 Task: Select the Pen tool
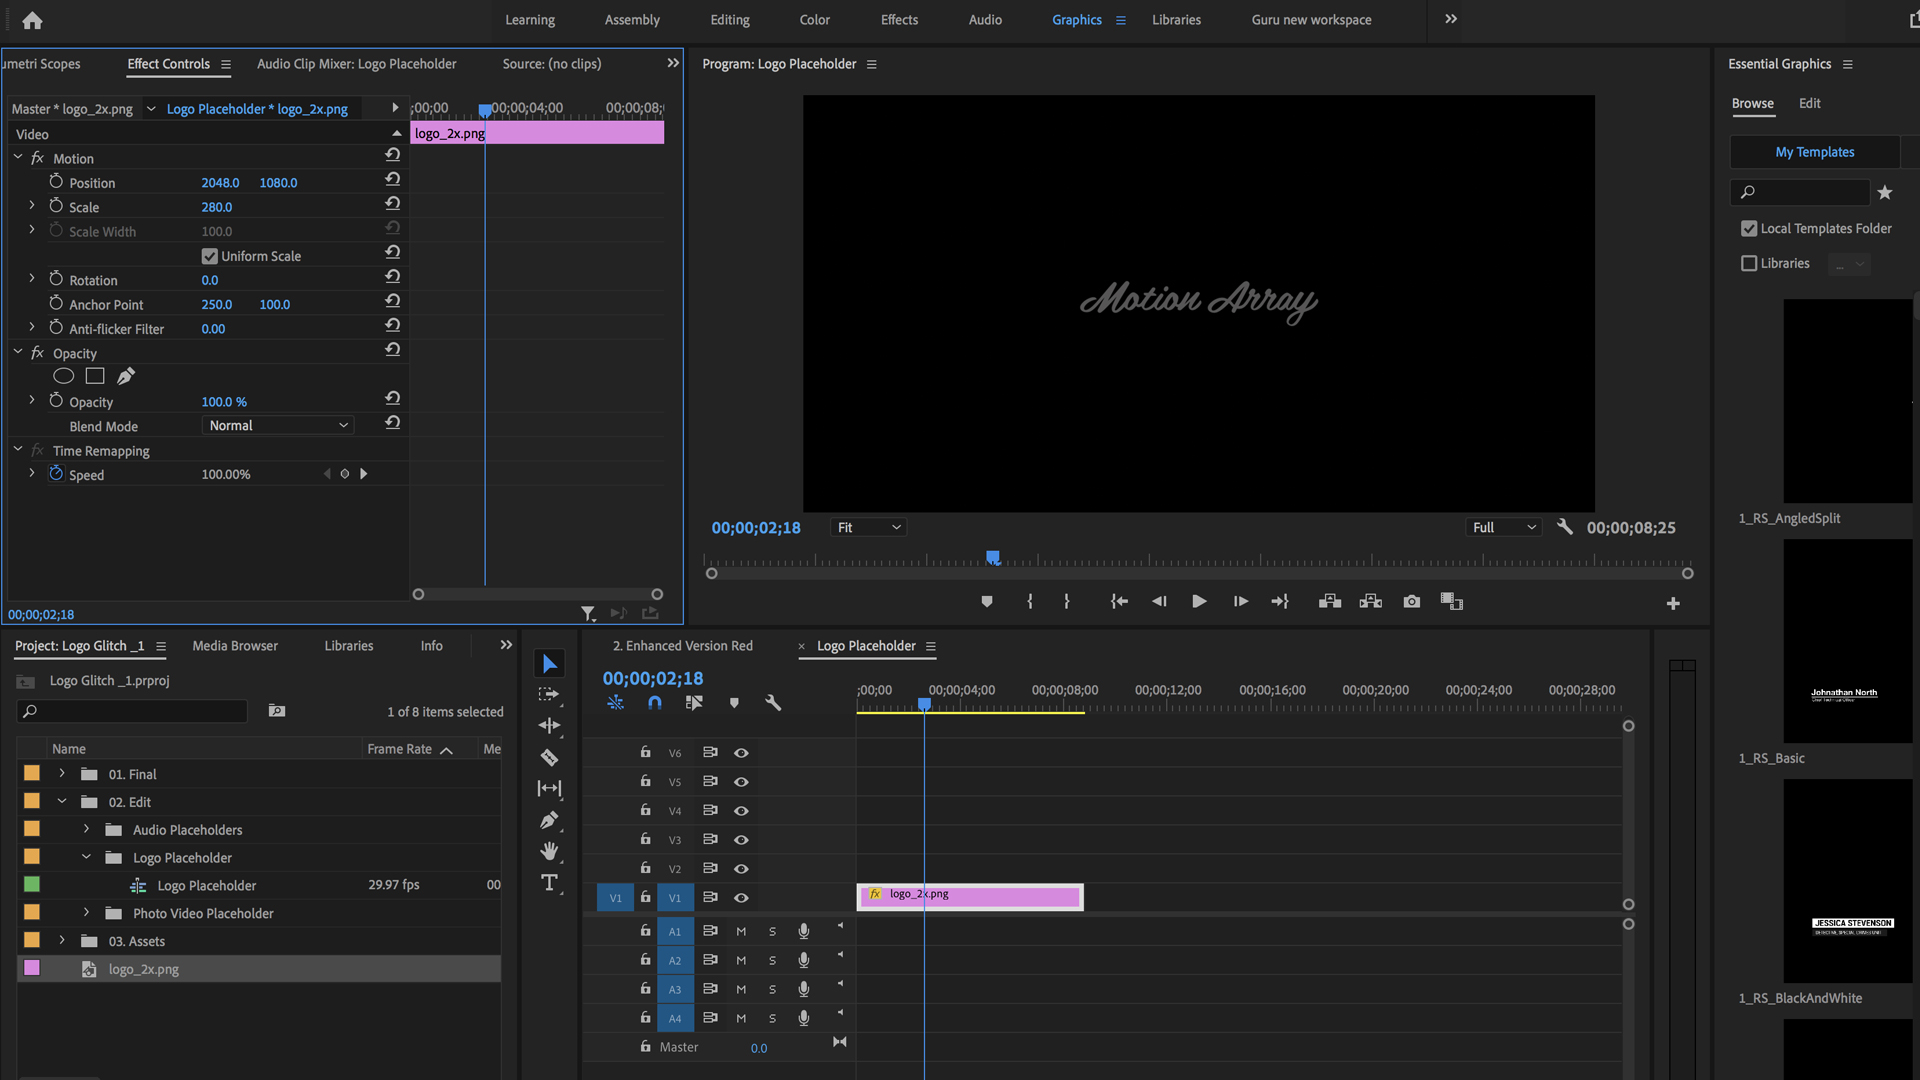549,820
